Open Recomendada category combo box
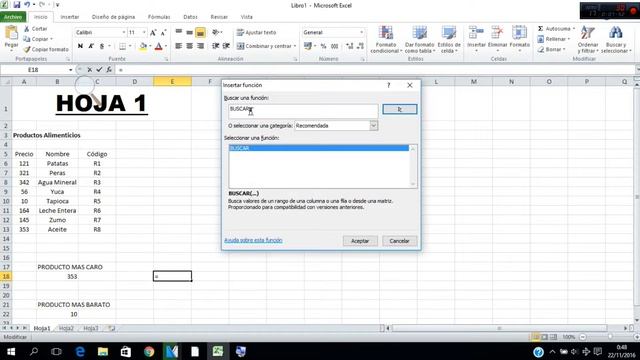This screenshot has height=360, width=640. 336,126
